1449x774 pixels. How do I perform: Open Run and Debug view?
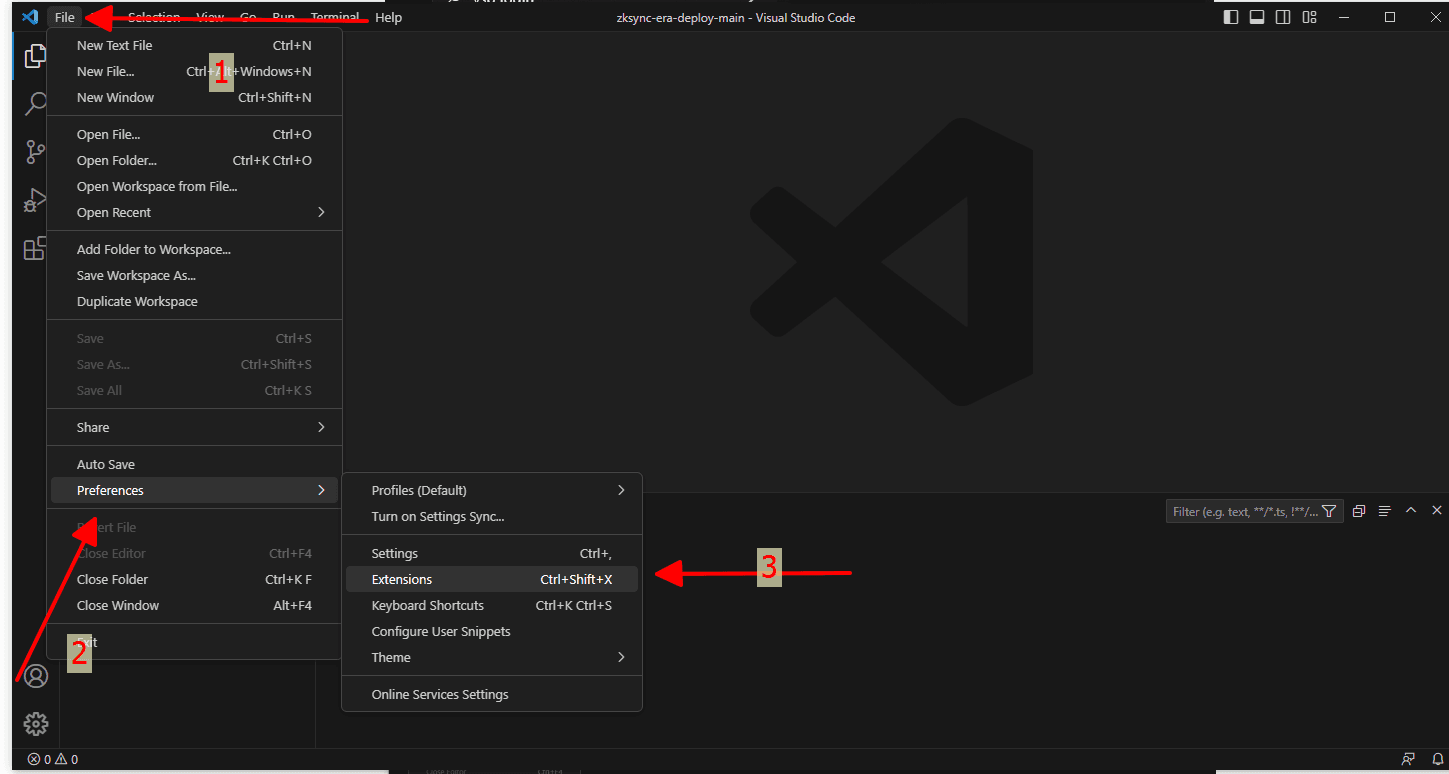tap(36, 200)
